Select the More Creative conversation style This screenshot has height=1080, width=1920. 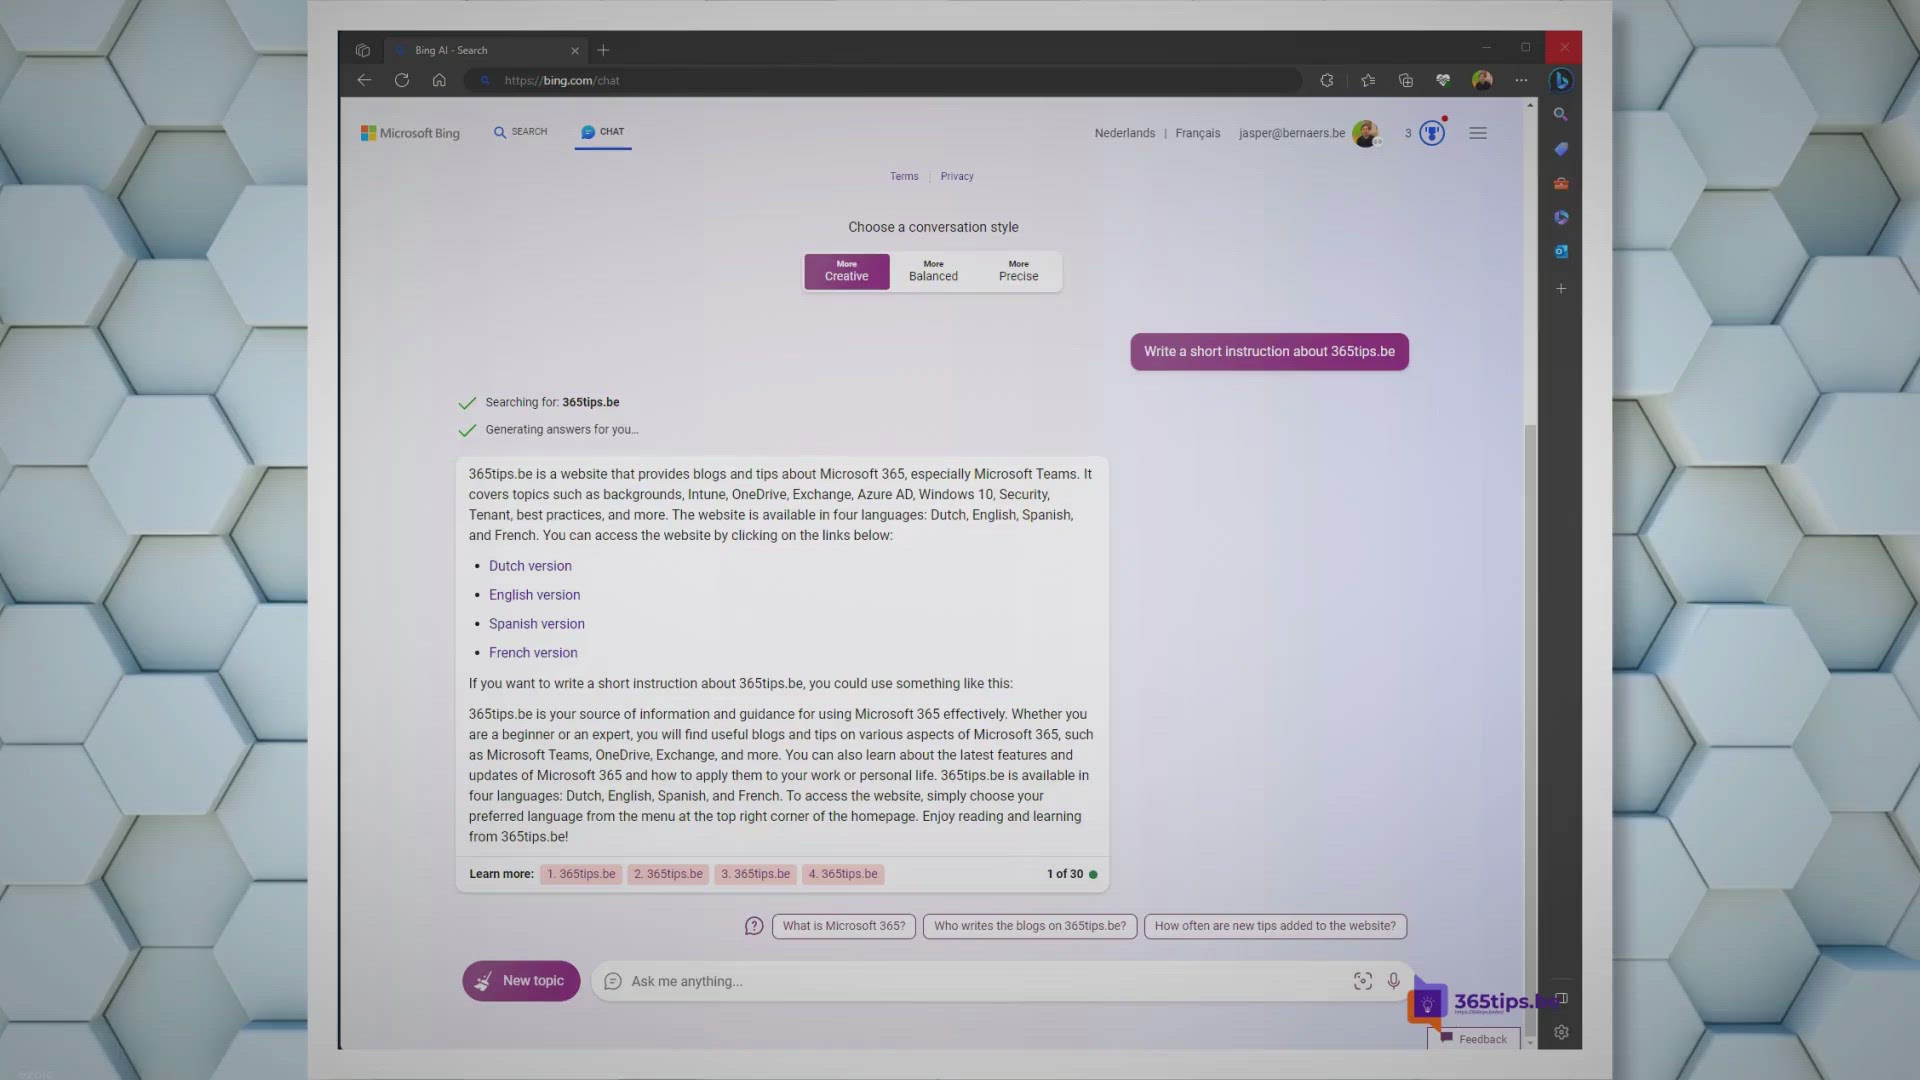pyautogui.click(x=846, y=271)
